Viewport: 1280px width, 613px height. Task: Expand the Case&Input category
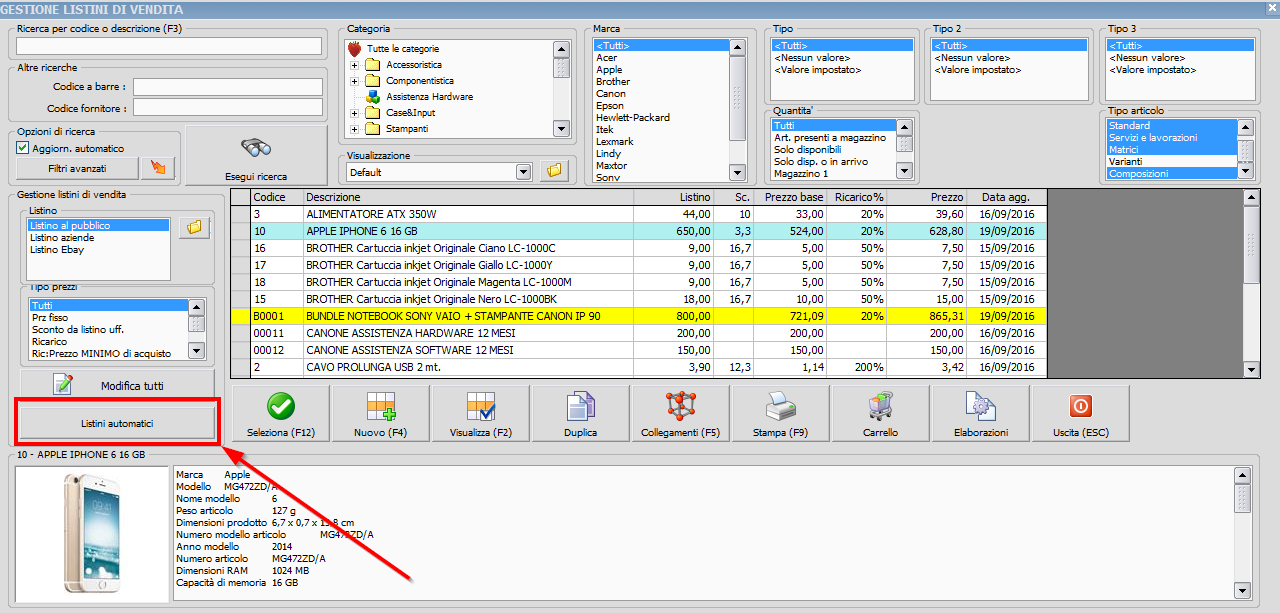354,113
